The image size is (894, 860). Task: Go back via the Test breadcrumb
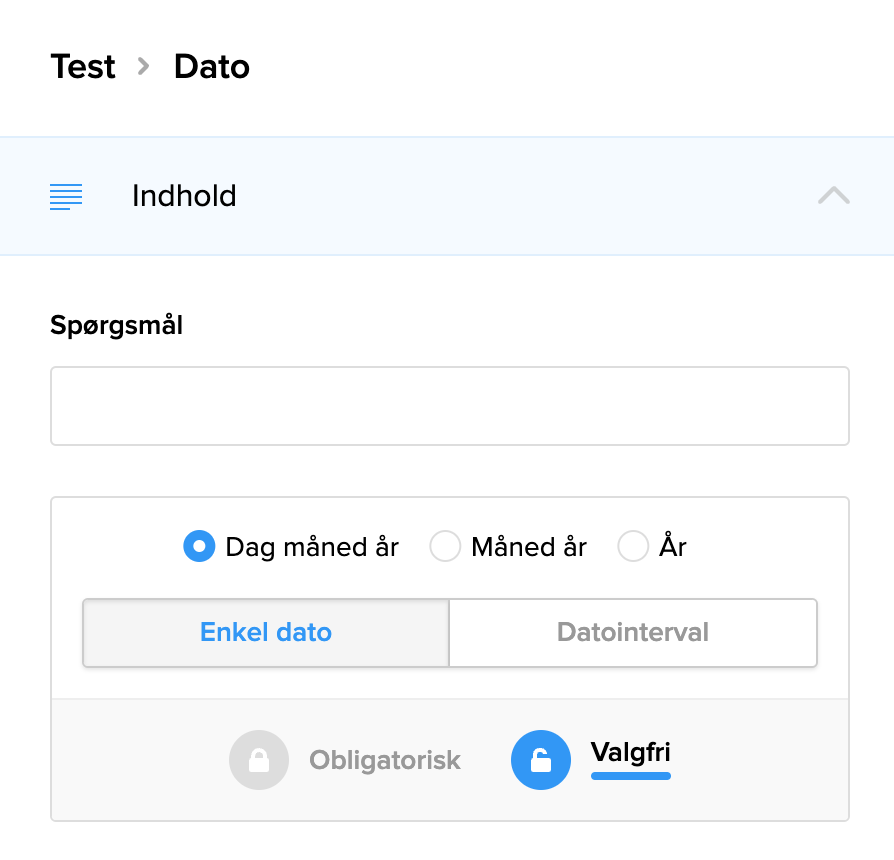click(83, 67)
